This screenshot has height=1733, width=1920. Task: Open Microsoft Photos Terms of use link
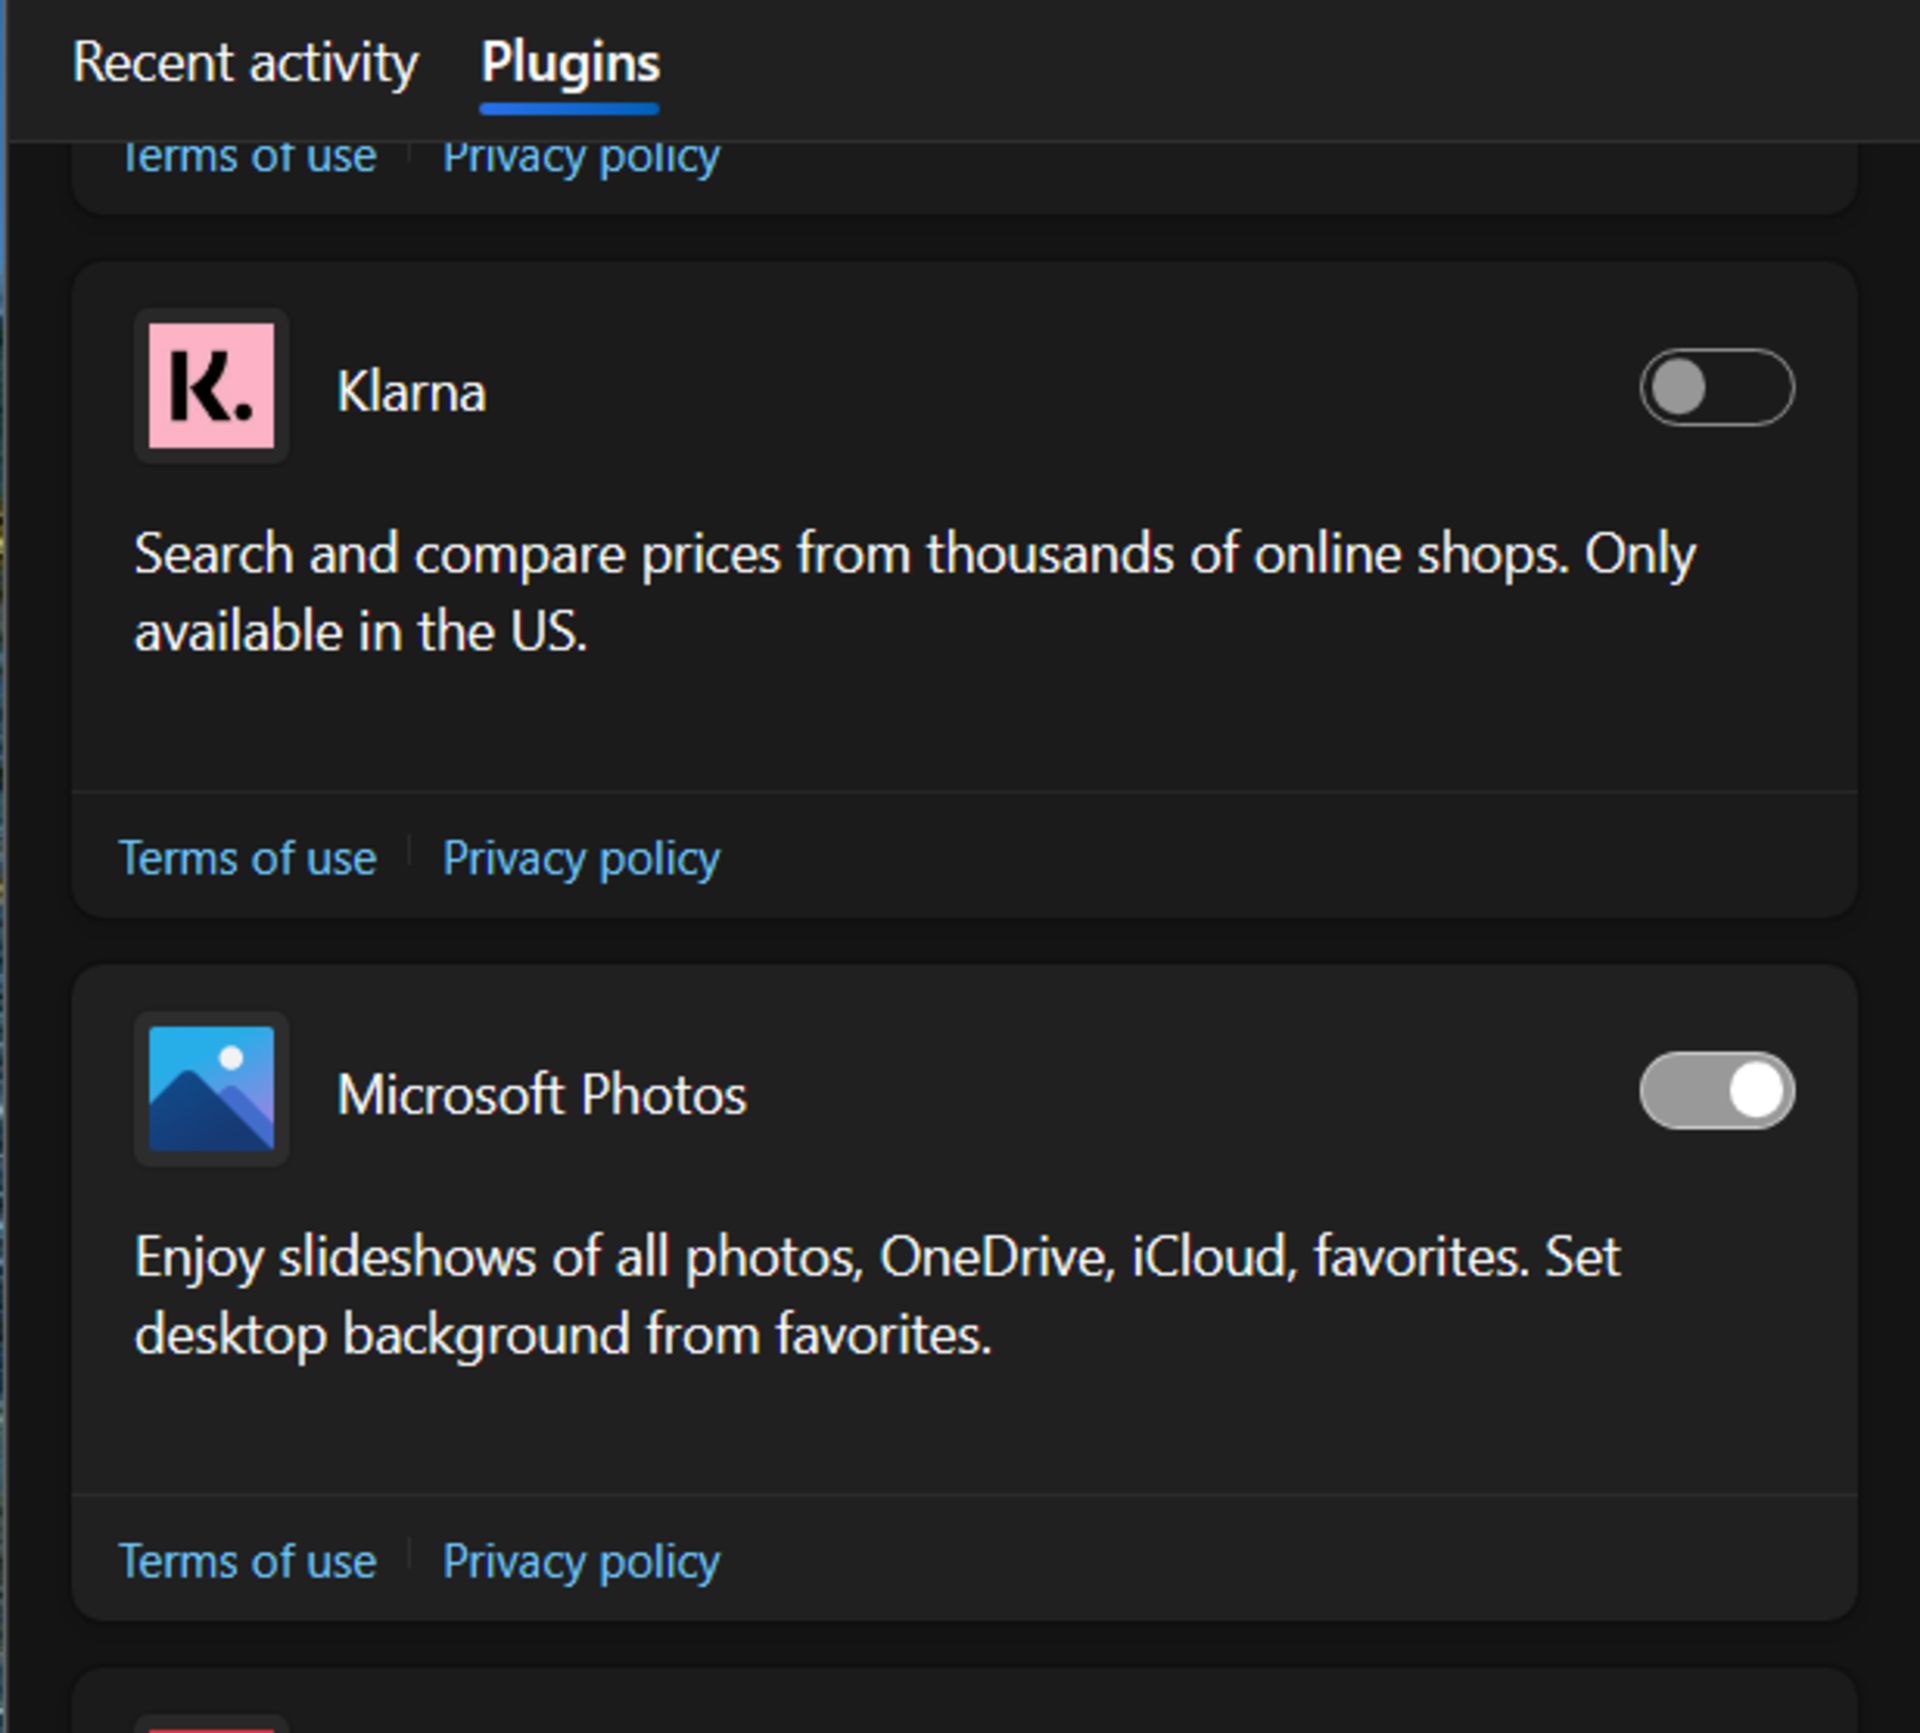pos(247,1561)
